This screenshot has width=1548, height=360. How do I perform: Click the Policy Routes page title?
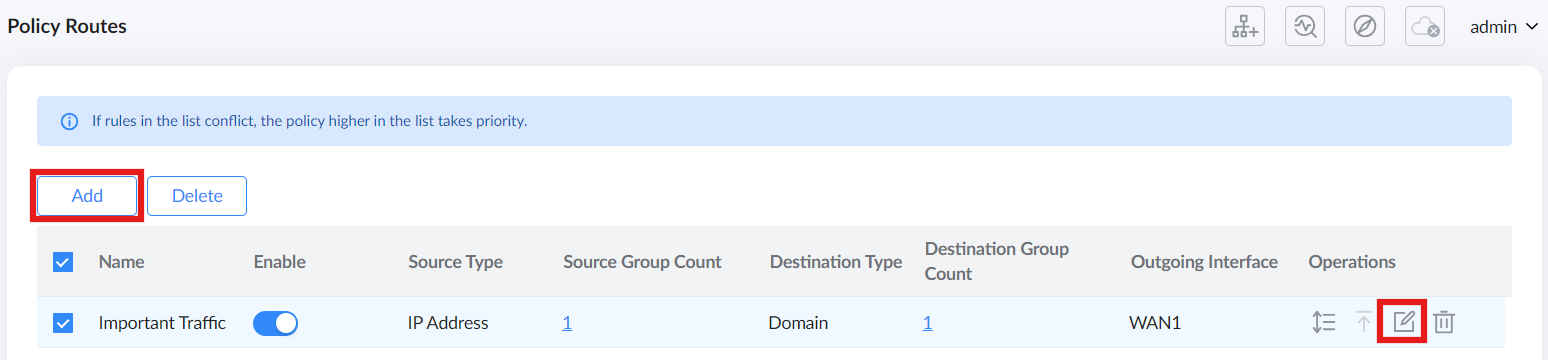(x=67, y=27)
